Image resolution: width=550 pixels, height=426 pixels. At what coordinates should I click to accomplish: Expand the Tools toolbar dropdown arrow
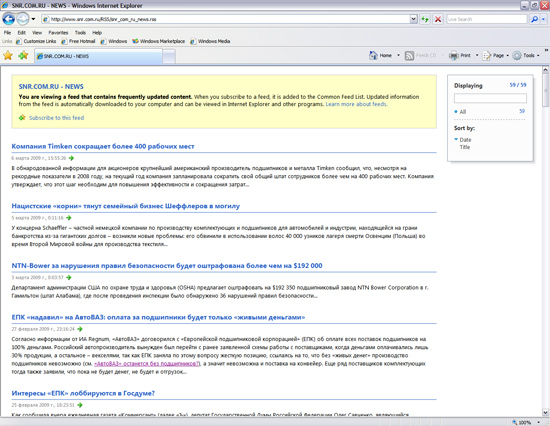point(538,55)
